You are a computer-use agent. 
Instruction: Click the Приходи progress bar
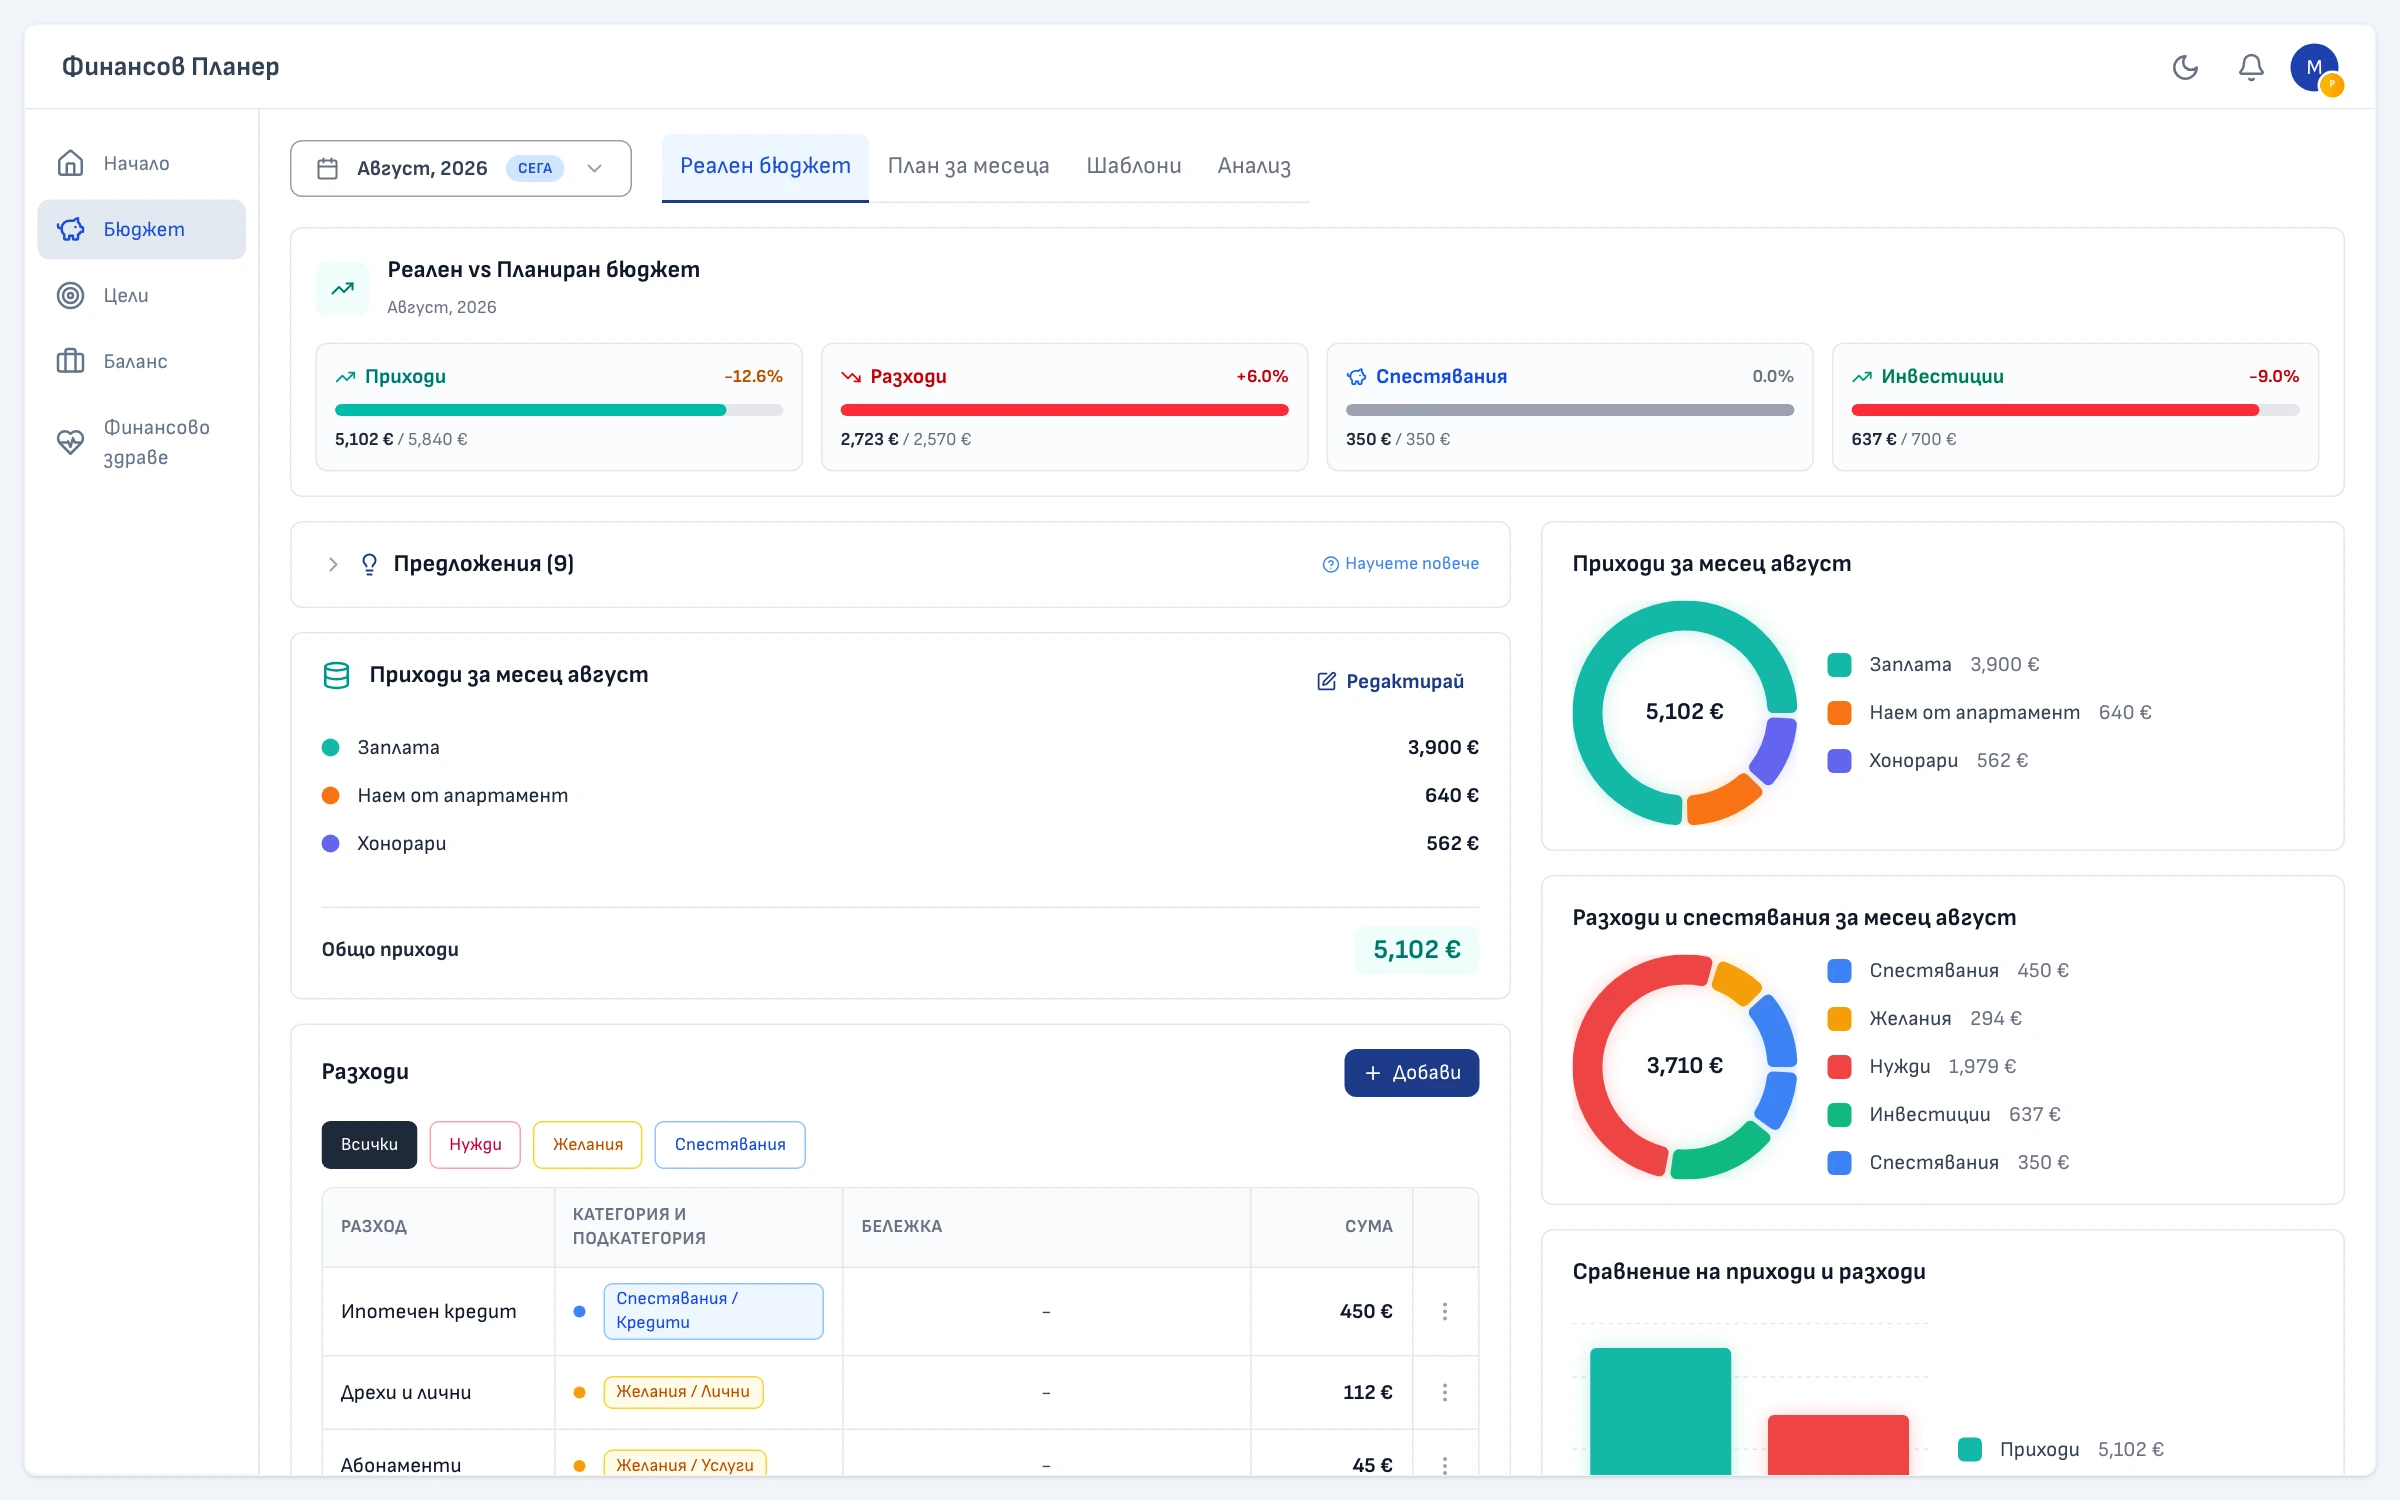559,410
